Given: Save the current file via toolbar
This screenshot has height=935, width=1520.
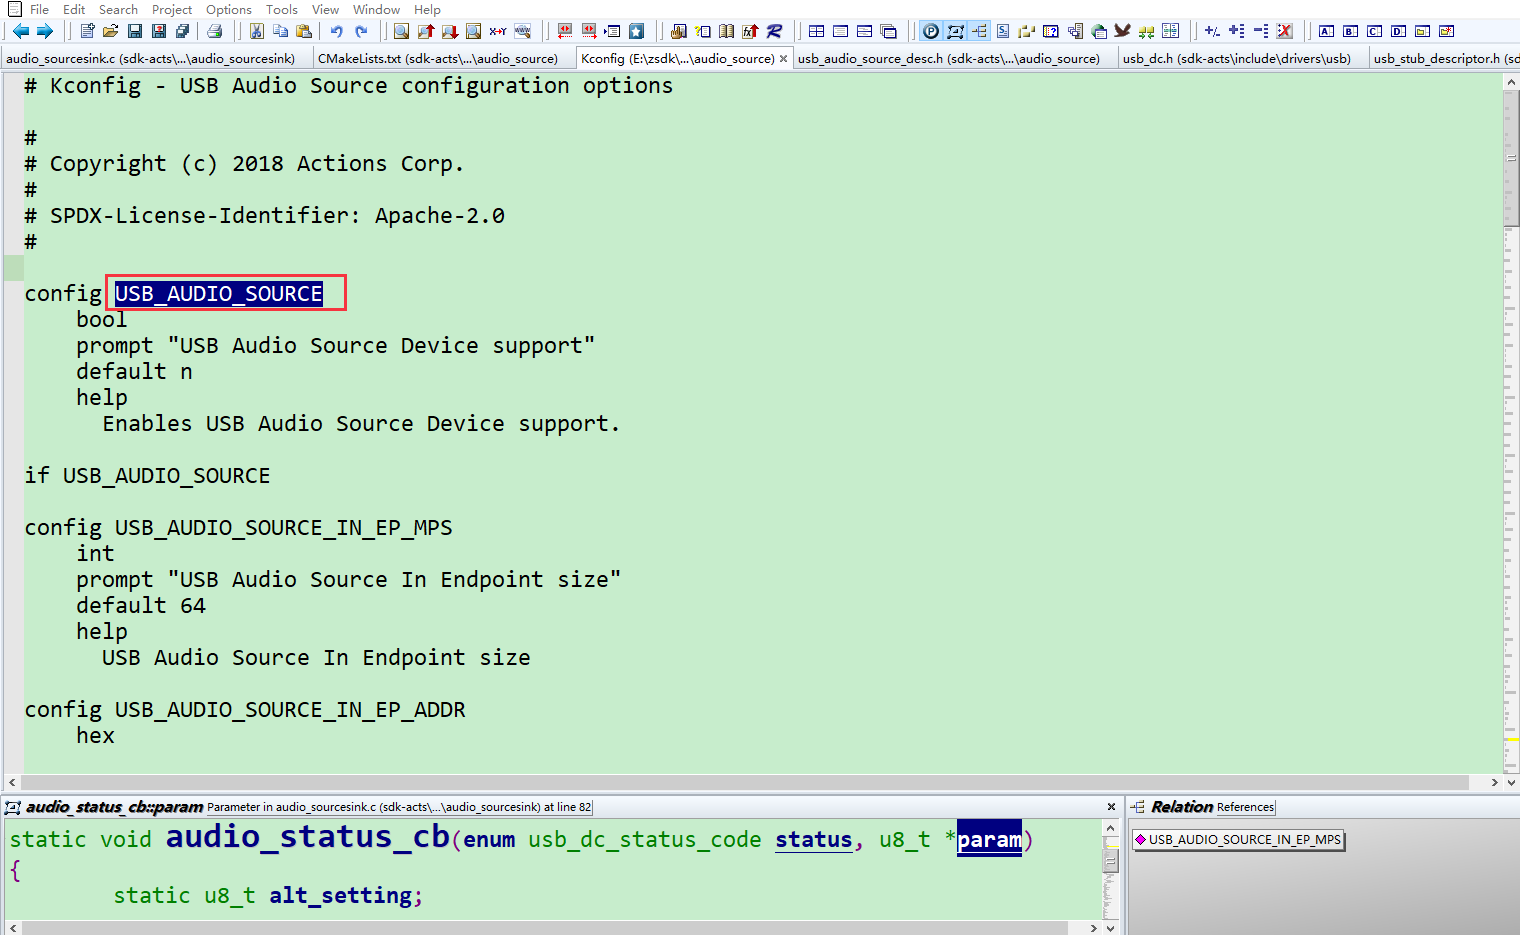Looking at the screenshot, I should point(134,31).
